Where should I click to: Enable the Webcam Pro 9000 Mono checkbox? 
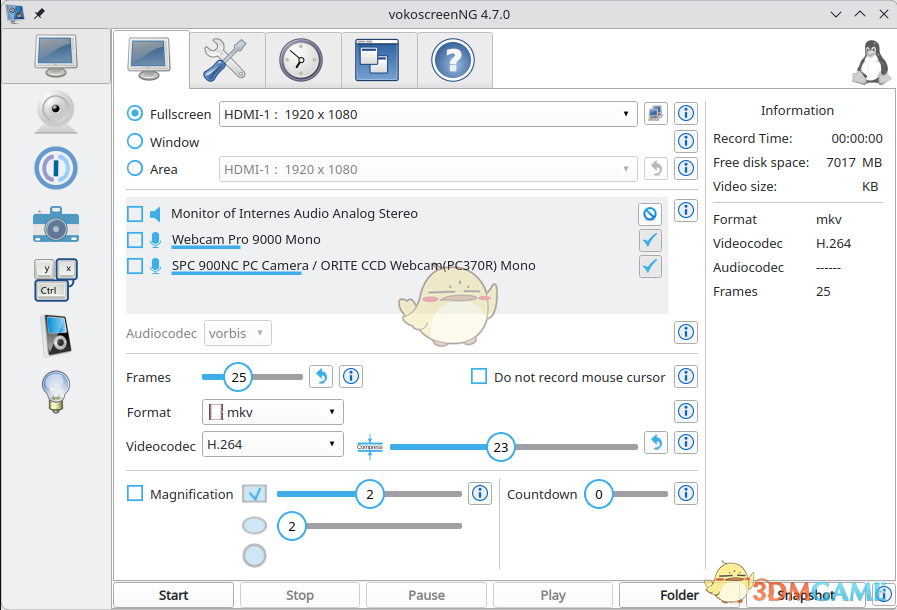click(x=135, y=240)
